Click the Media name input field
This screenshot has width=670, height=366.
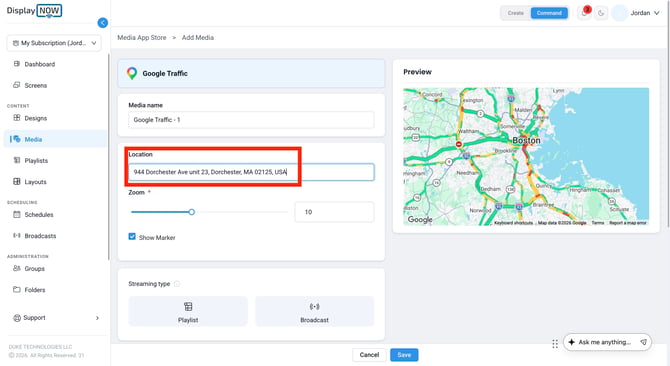point(251,120)
